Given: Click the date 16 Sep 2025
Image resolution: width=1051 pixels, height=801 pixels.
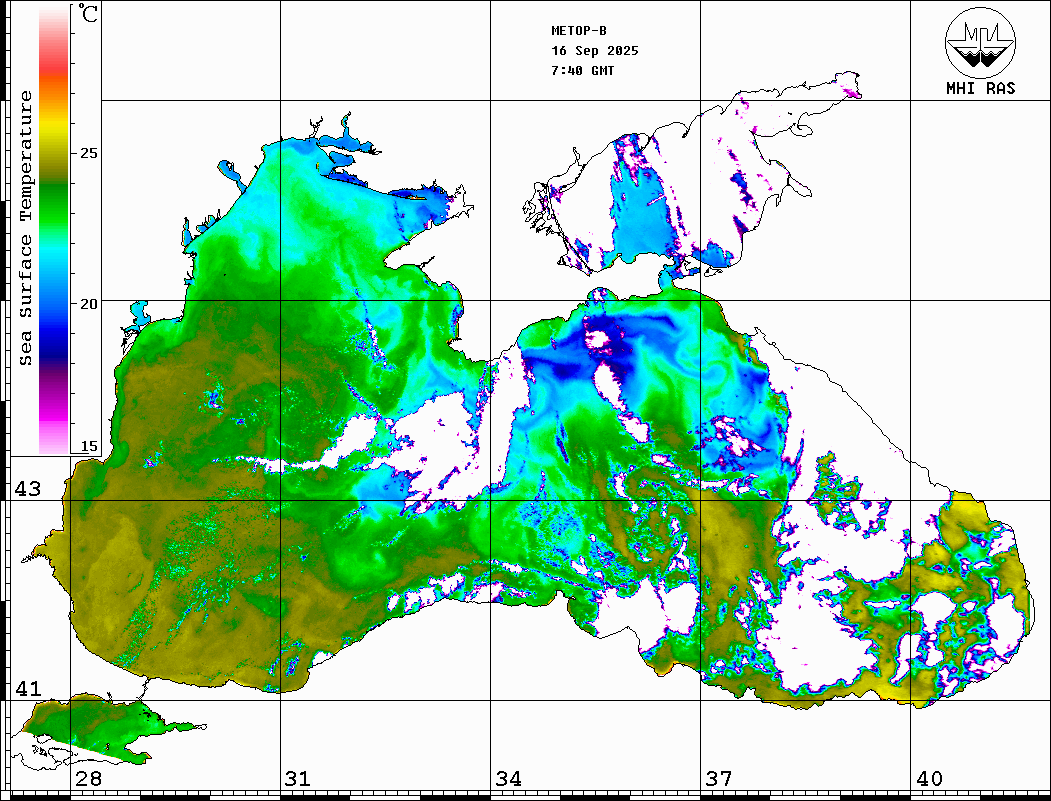Looking at the screenshot, I should click(x=594, y=51).
